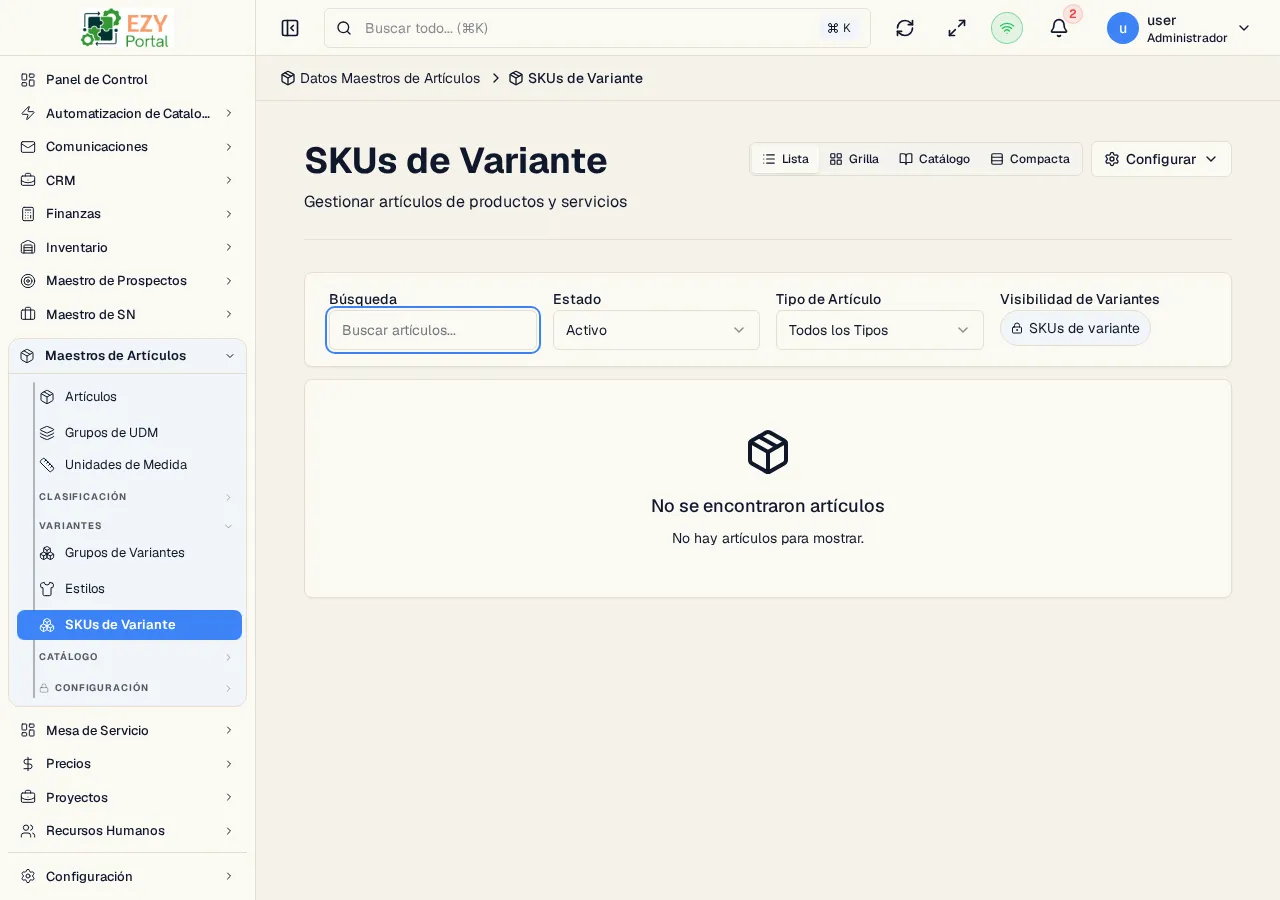
Task: Toggle fullscreen with the expand arrows icon
Action: click(x=957, y=28)
